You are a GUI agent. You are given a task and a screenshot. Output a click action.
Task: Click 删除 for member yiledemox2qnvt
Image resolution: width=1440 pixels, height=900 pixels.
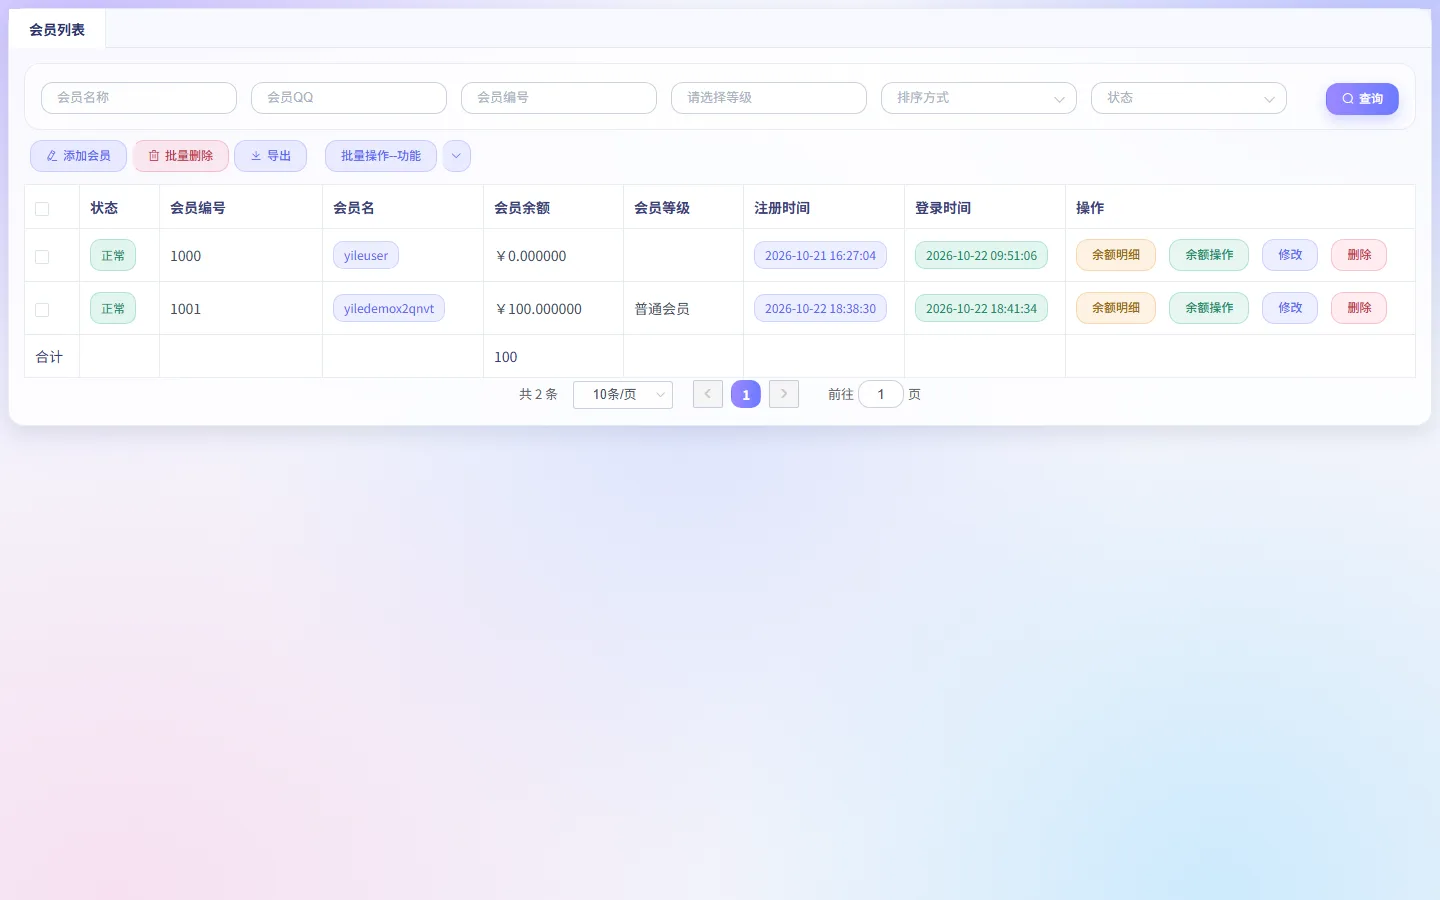(1359, 308)
